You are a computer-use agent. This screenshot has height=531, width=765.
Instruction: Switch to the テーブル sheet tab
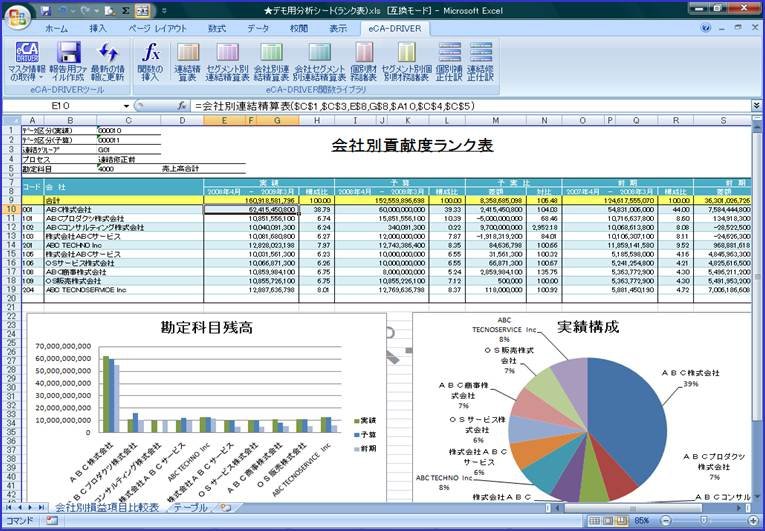pyautogui.click(x=190, y=508)
